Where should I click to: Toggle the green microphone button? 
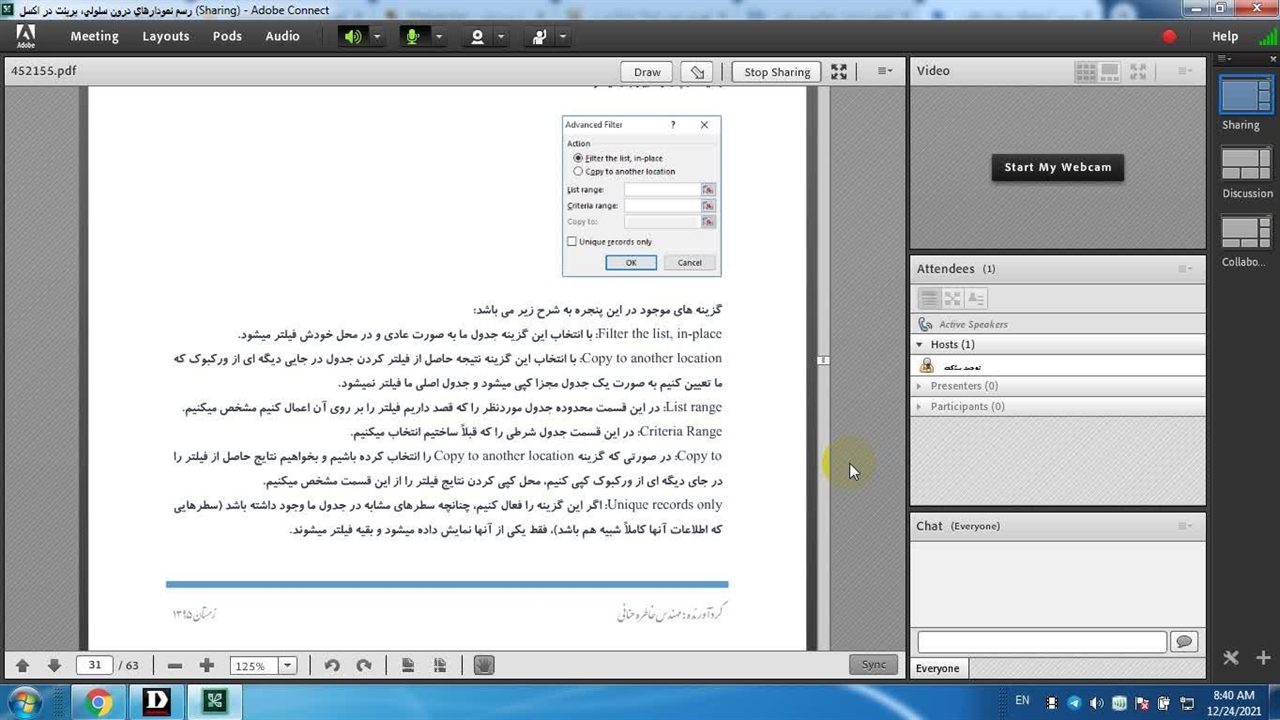(412, 37)
